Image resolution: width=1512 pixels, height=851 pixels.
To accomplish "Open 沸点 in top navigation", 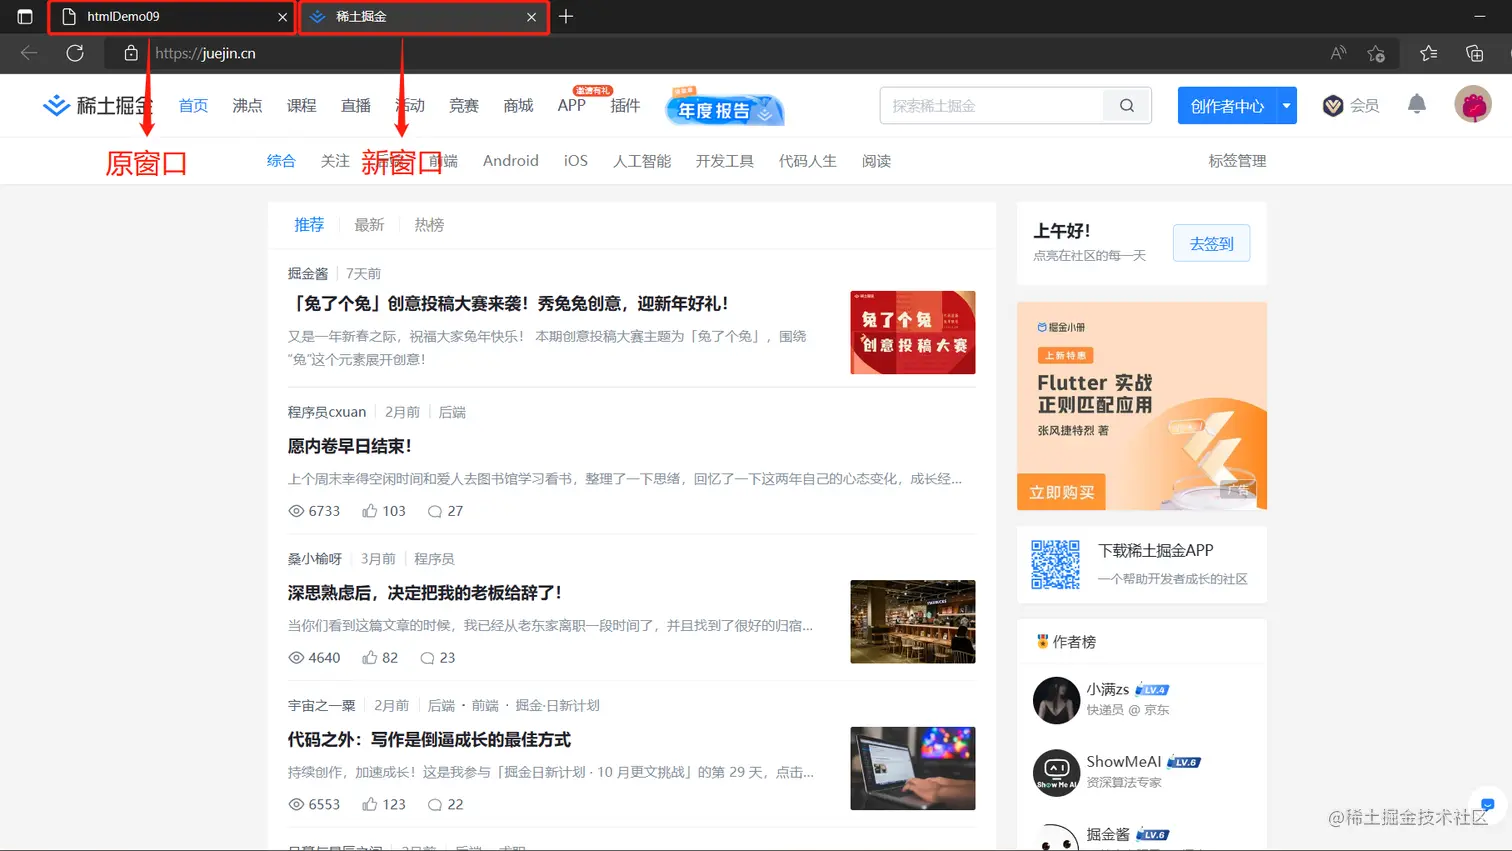I will pos(247,105).
